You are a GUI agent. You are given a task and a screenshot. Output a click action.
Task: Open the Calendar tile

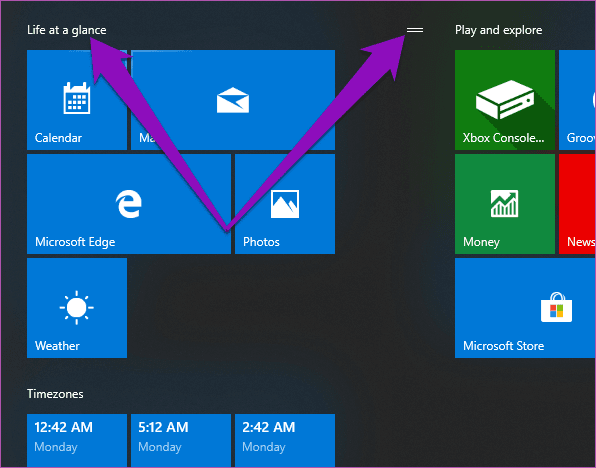[77, 100]
